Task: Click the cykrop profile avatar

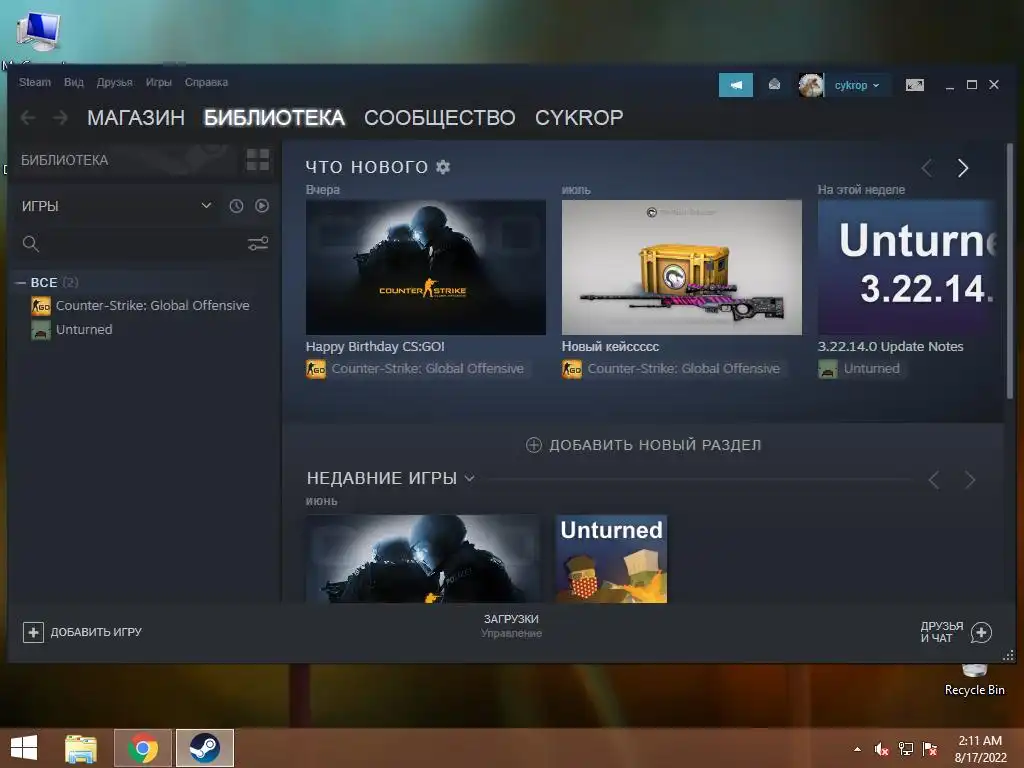Action: click(811, 85)
